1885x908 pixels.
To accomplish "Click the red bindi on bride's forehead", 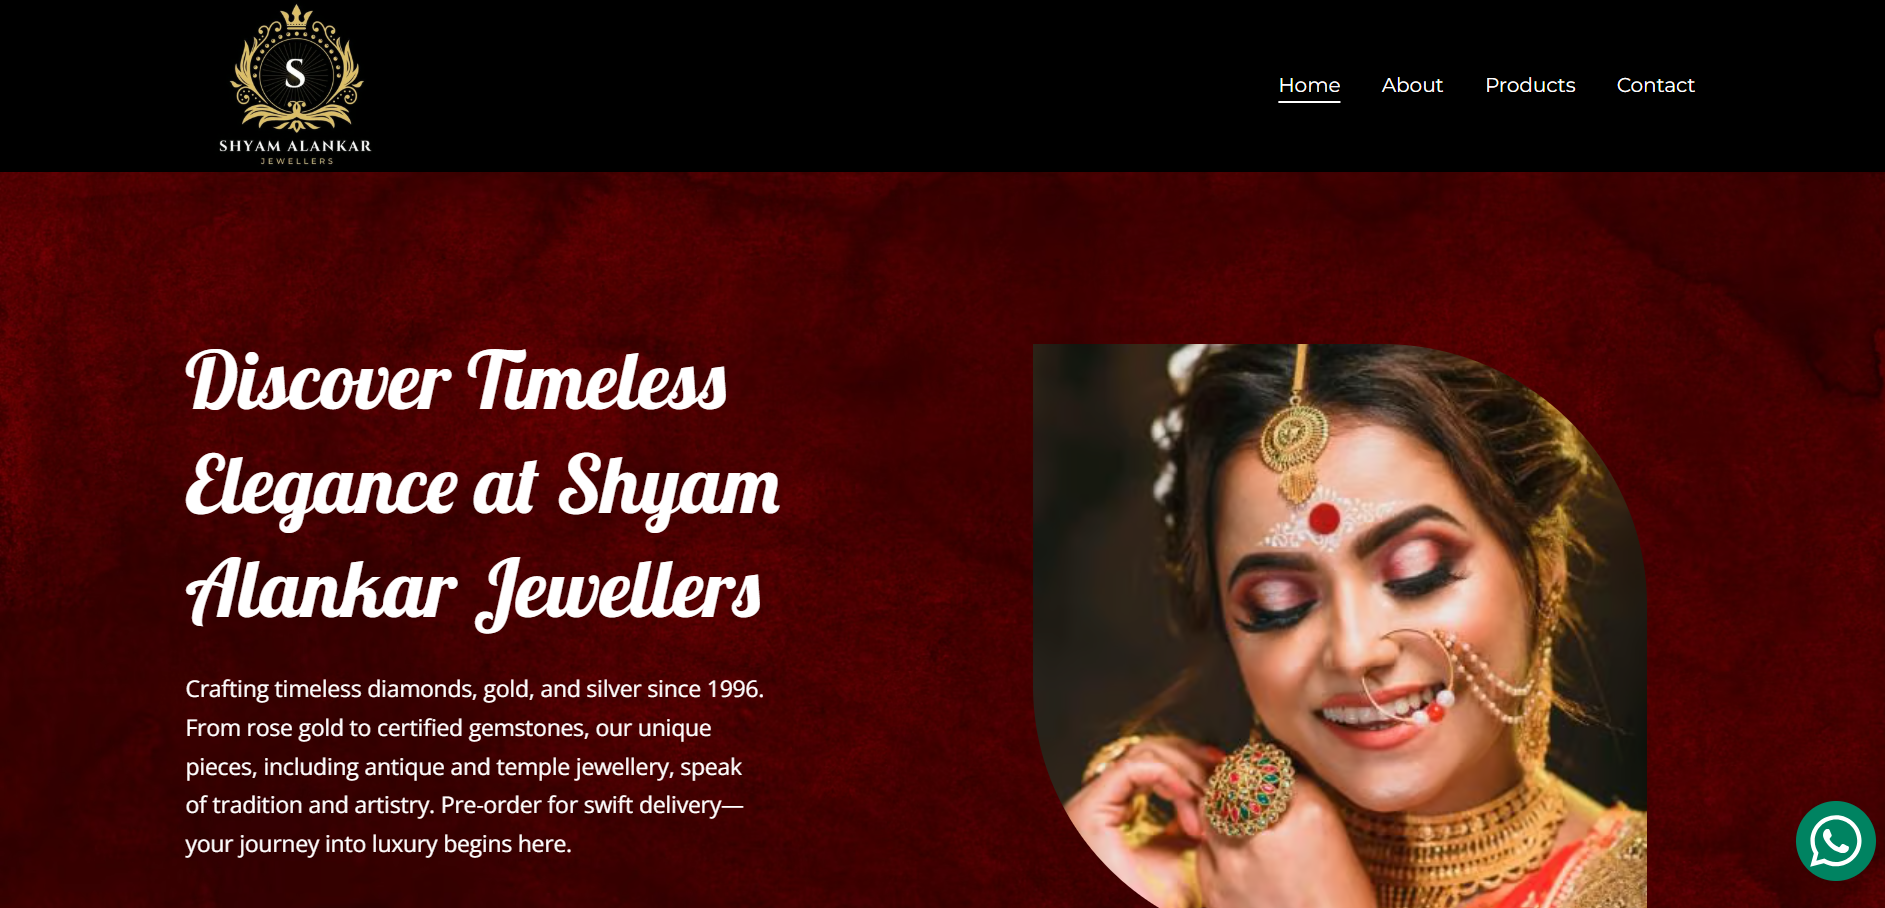I will coord(1324,518).
